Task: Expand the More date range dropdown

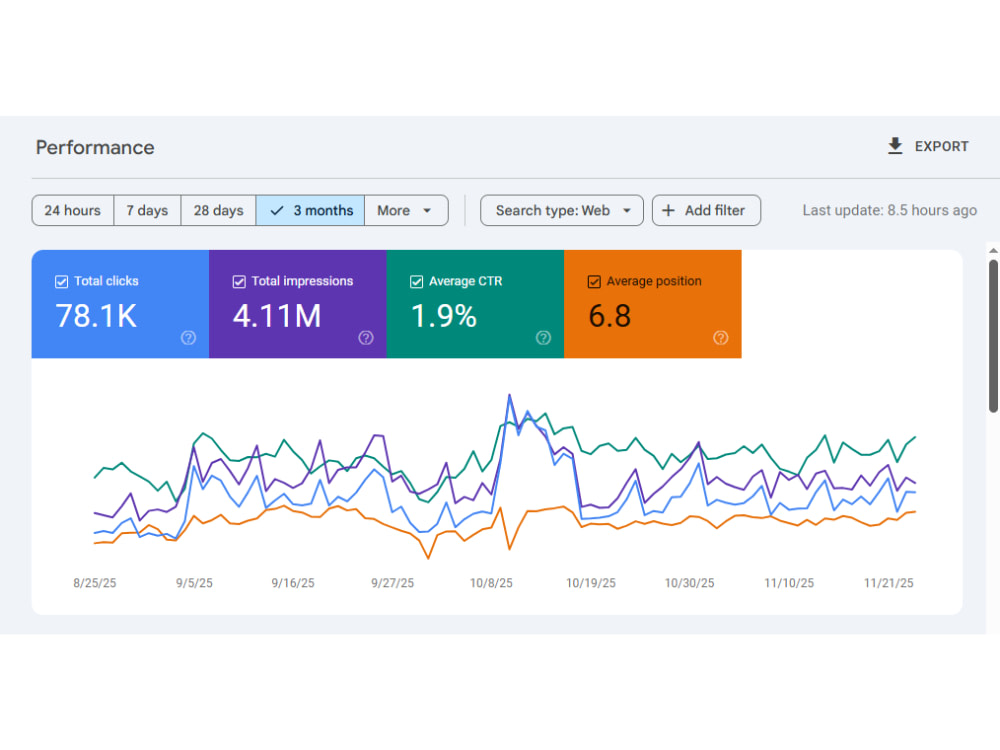Action: tap(406, 210)
